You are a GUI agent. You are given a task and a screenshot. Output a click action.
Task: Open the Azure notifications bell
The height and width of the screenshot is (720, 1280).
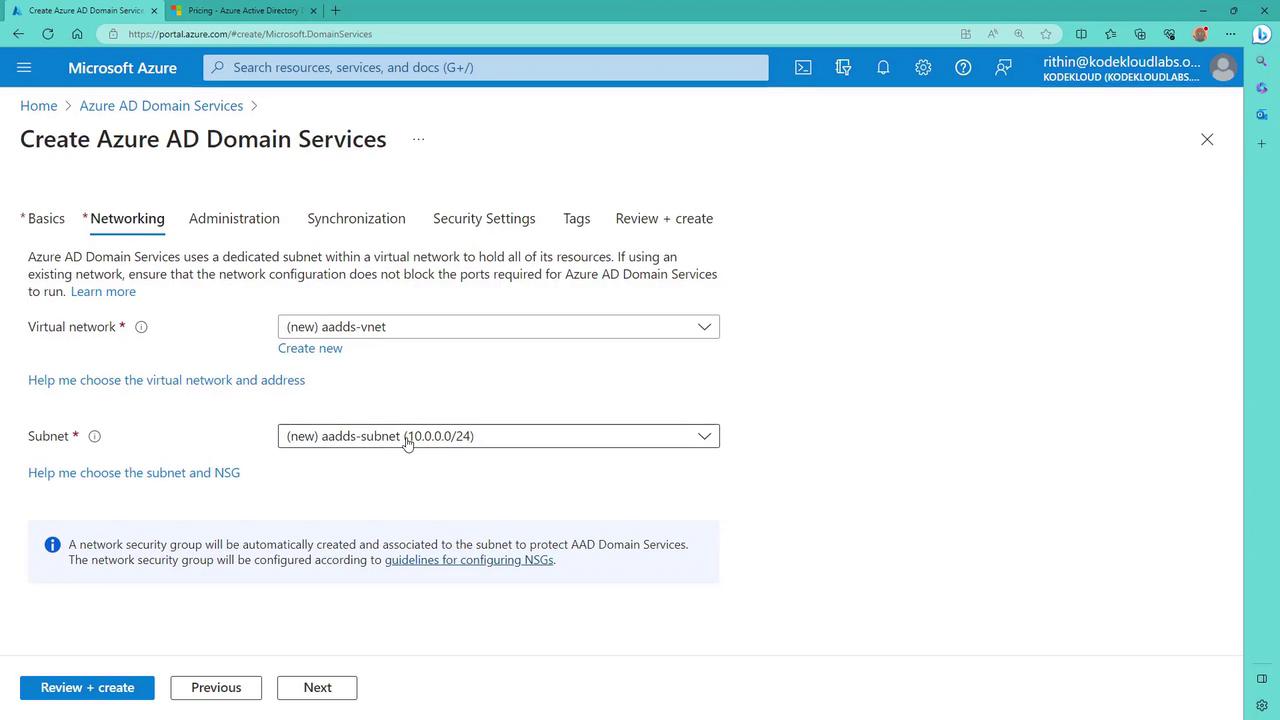(883, 67)
